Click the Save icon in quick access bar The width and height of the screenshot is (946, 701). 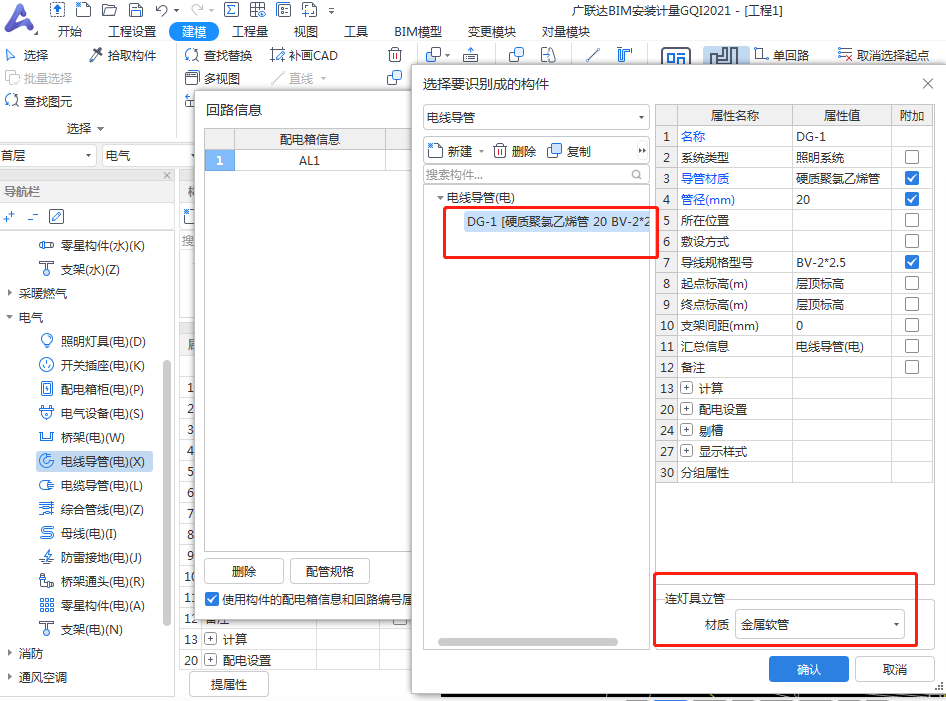point(136,10)
